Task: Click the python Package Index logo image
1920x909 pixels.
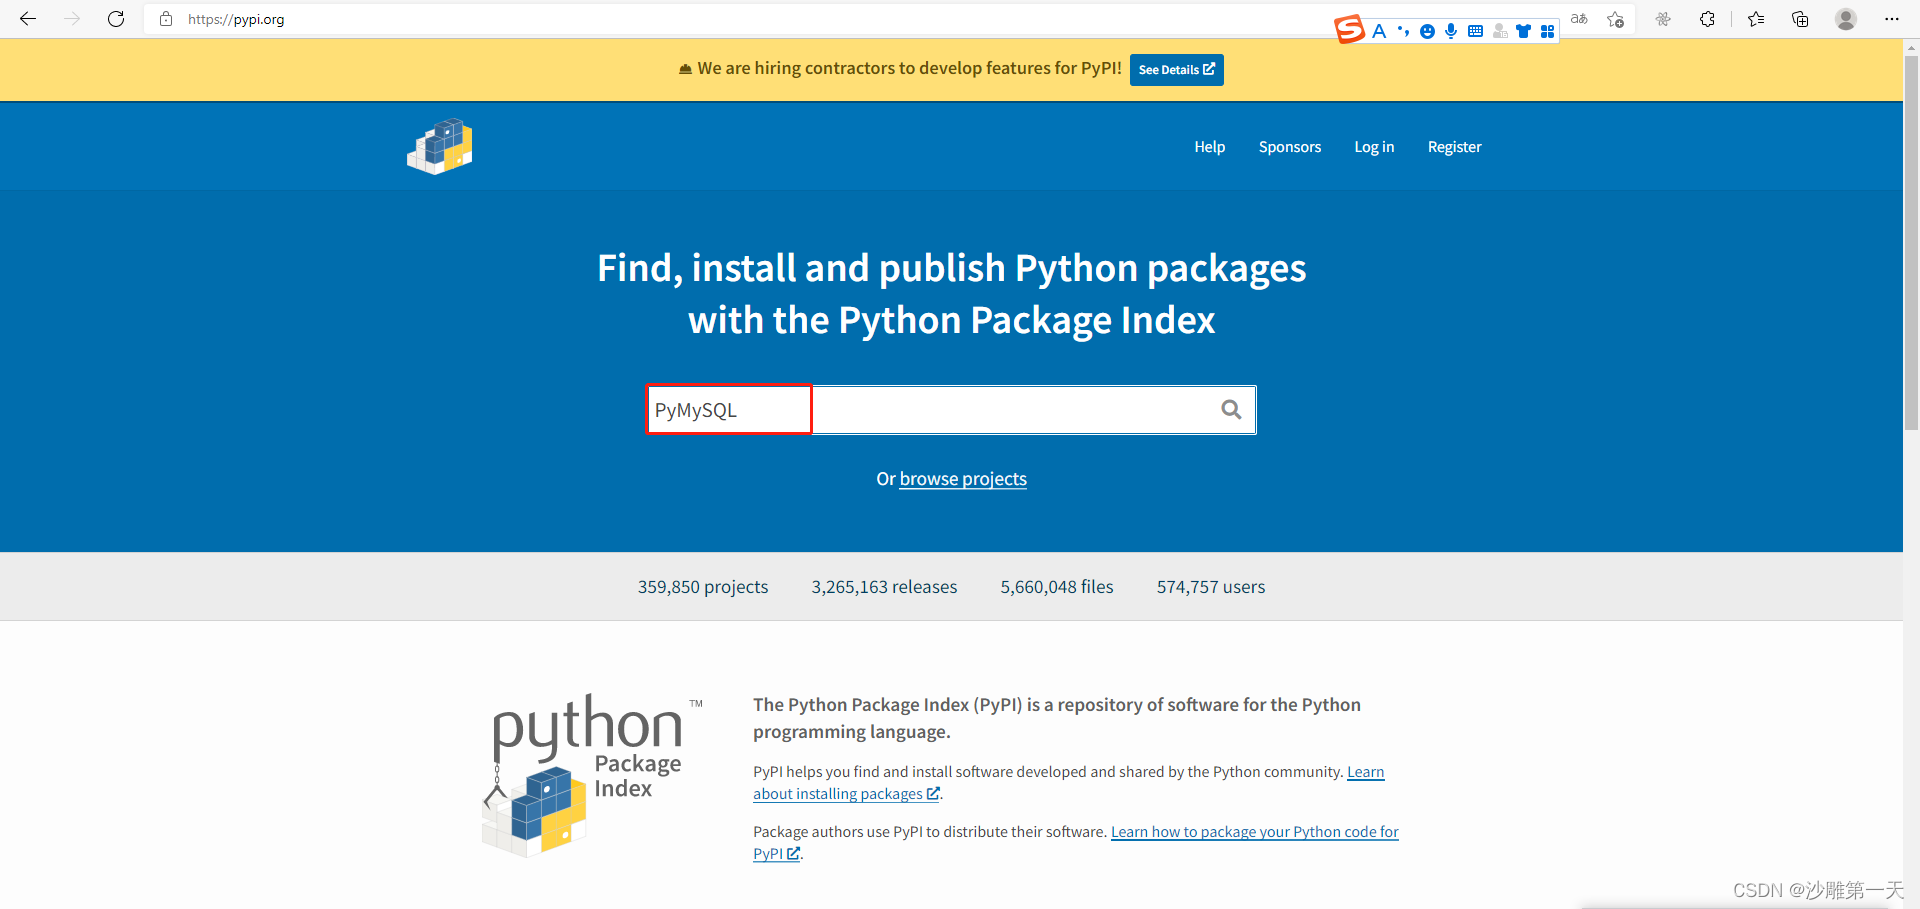Action: pyautogui.click(x=593, y=775)
